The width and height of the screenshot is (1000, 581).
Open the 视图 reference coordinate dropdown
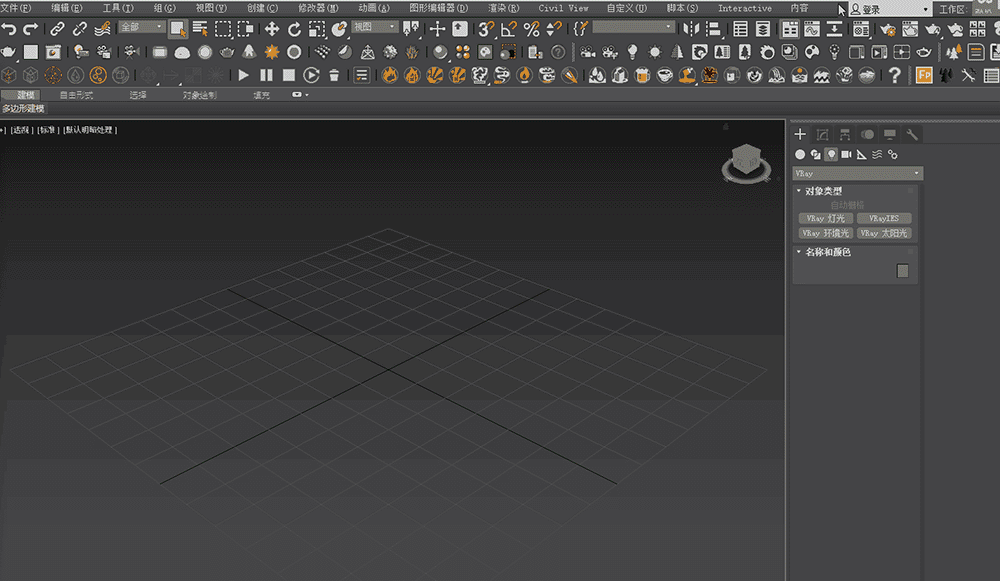[x=376, y=27]
